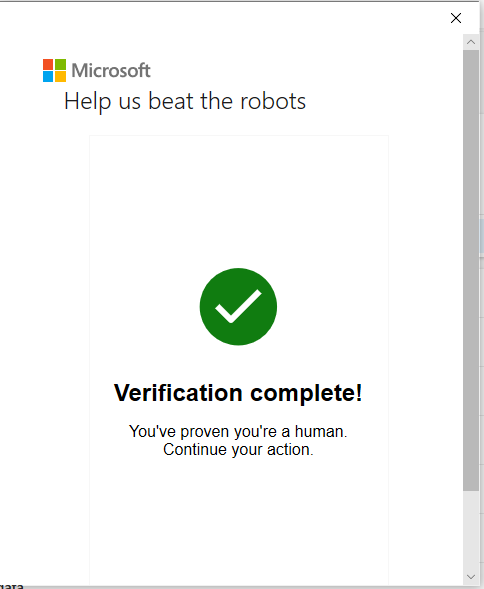Click the "You've proven you're a human." line
Viewport: 484px width, 589px height.
pos(238,431)
